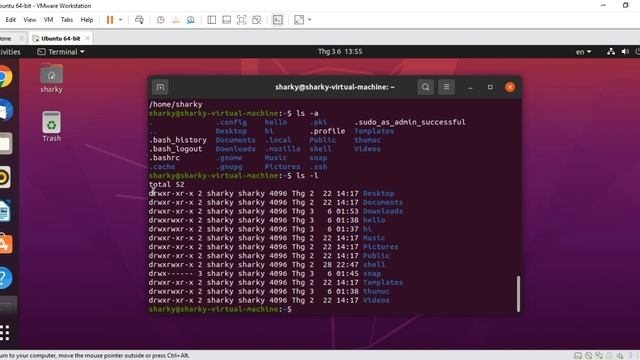
Task: Switch to the Ubuntu 64-bit tab
Action: pyautogui.click(x=60, y=38)
